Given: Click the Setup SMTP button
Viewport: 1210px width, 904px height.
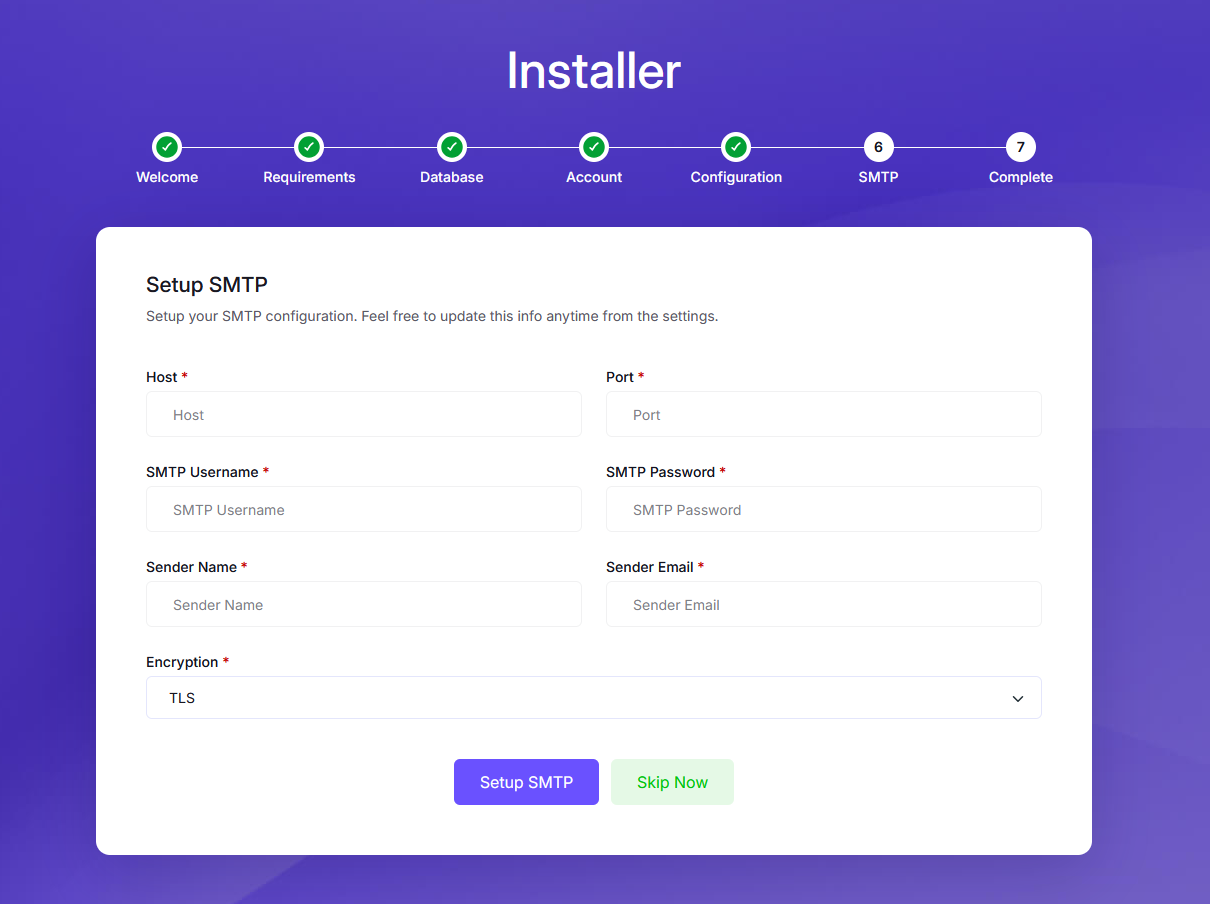Looking at the screenshot, I should point(526,782).
